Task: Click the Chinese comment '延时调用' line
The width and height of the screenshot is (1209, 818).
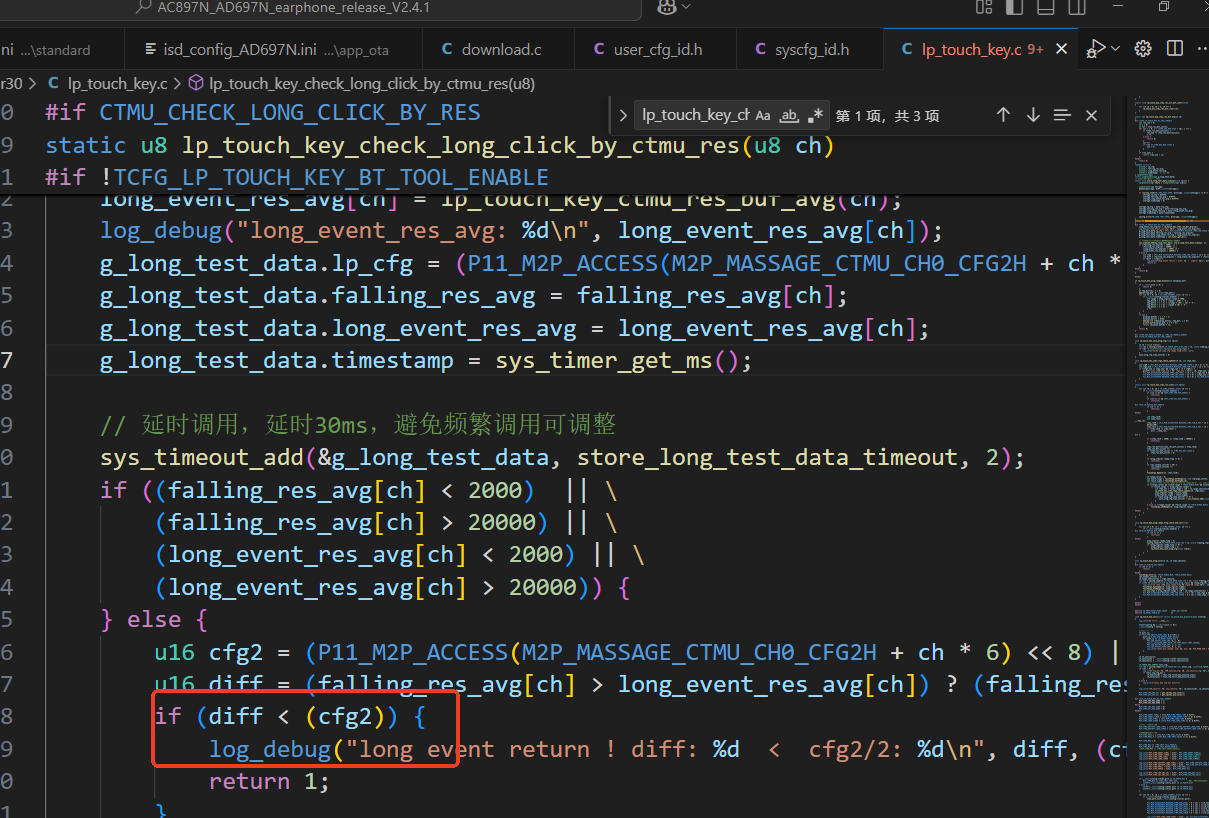Action: pyautogui.click(x=358, y=426)
